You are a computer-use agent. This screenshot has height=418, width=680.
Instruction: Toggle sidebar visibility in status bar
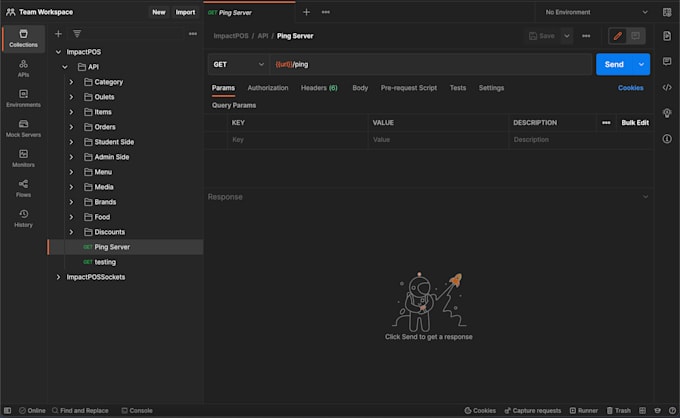click(7, 410)
